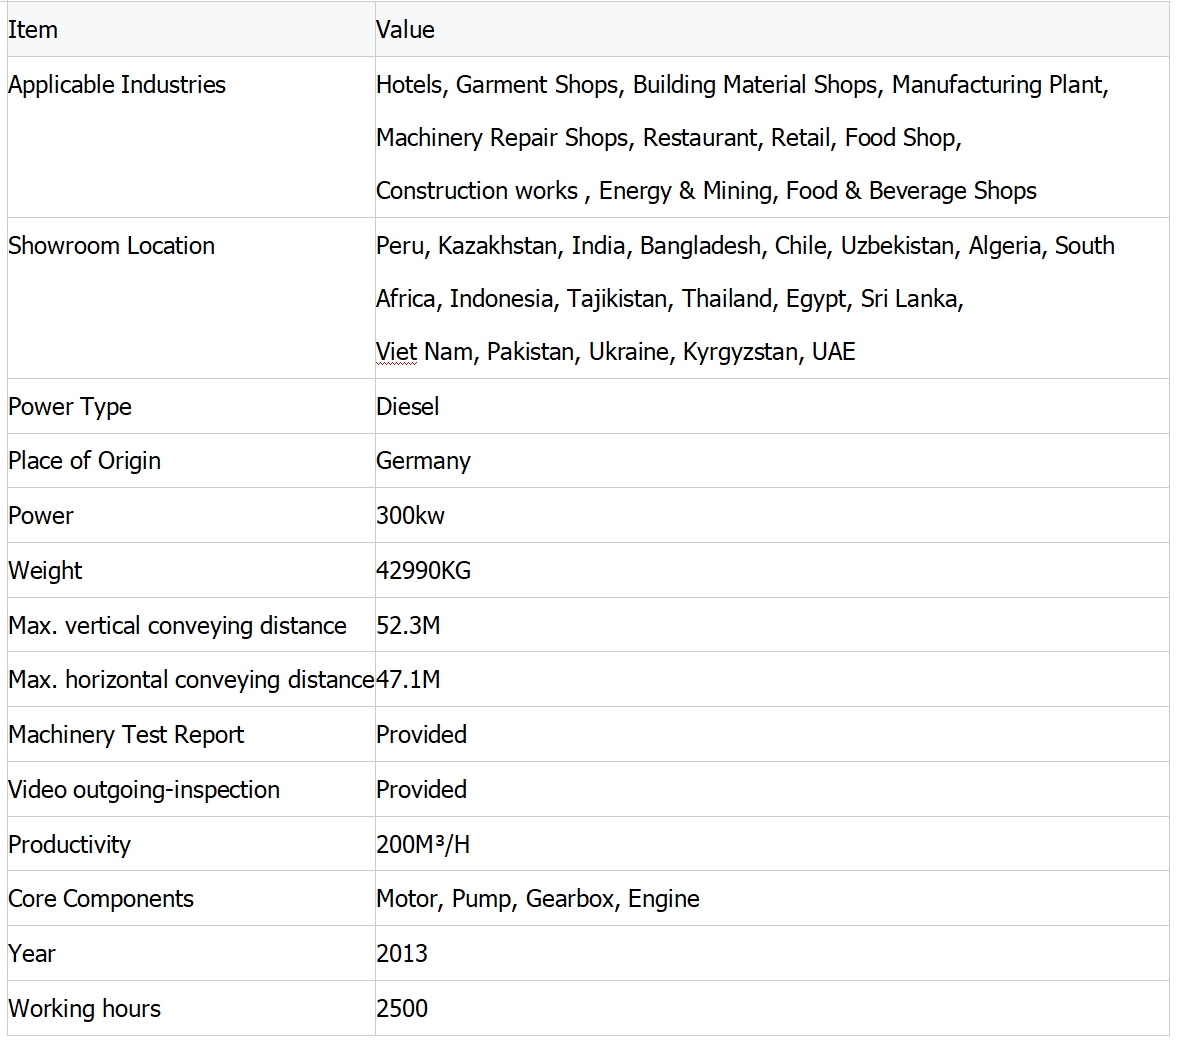
Task: Click the value '2500'
Action: point(402,1008)
